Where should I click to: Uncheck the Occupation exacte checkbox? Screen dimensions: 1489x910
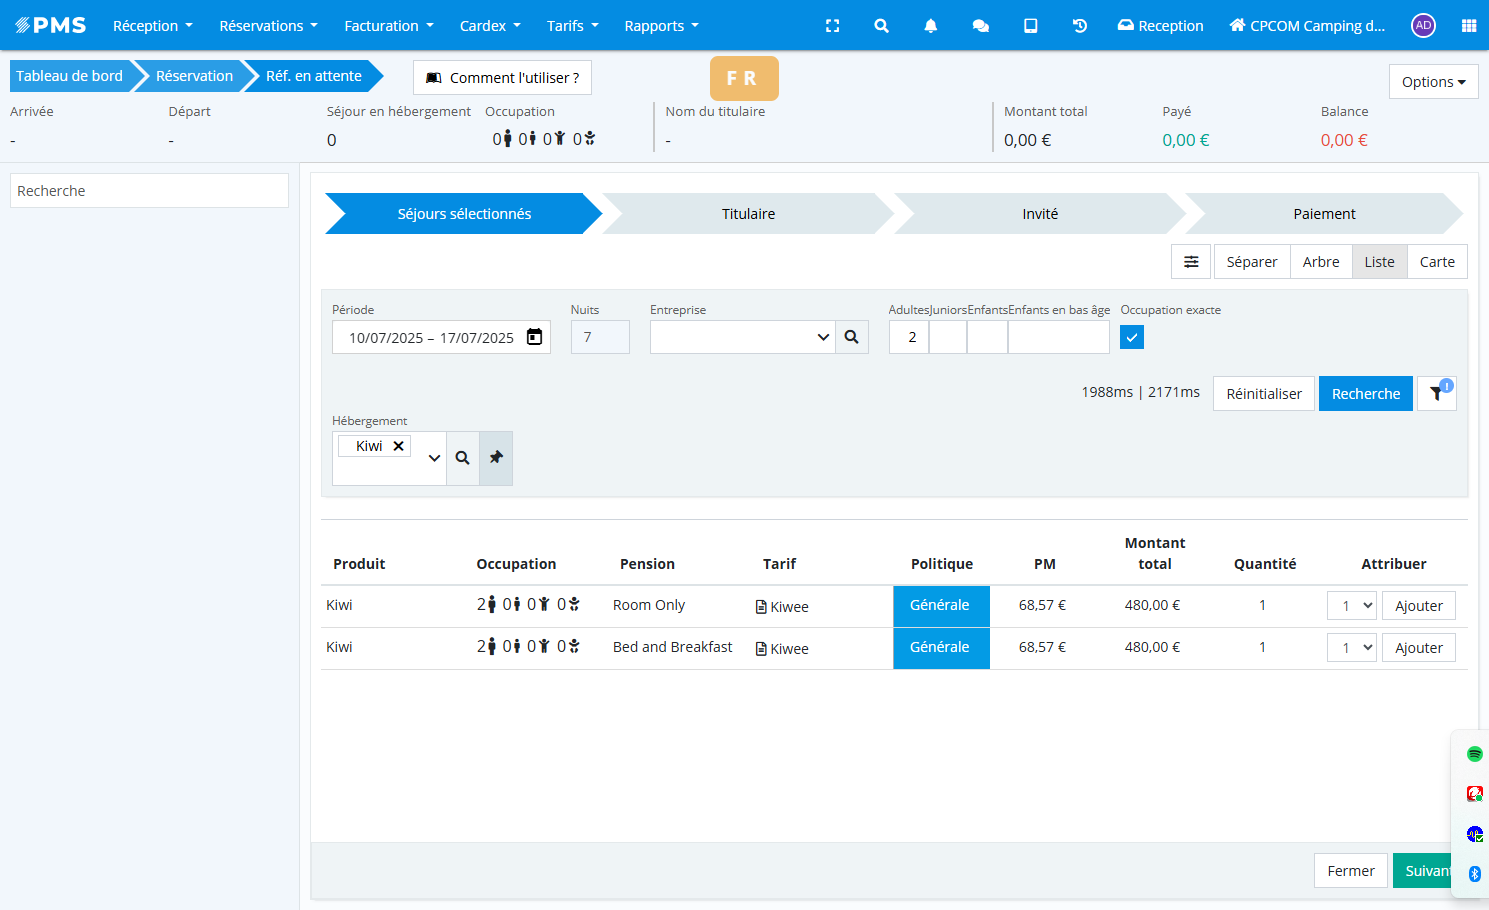[x=1132, y=337]
